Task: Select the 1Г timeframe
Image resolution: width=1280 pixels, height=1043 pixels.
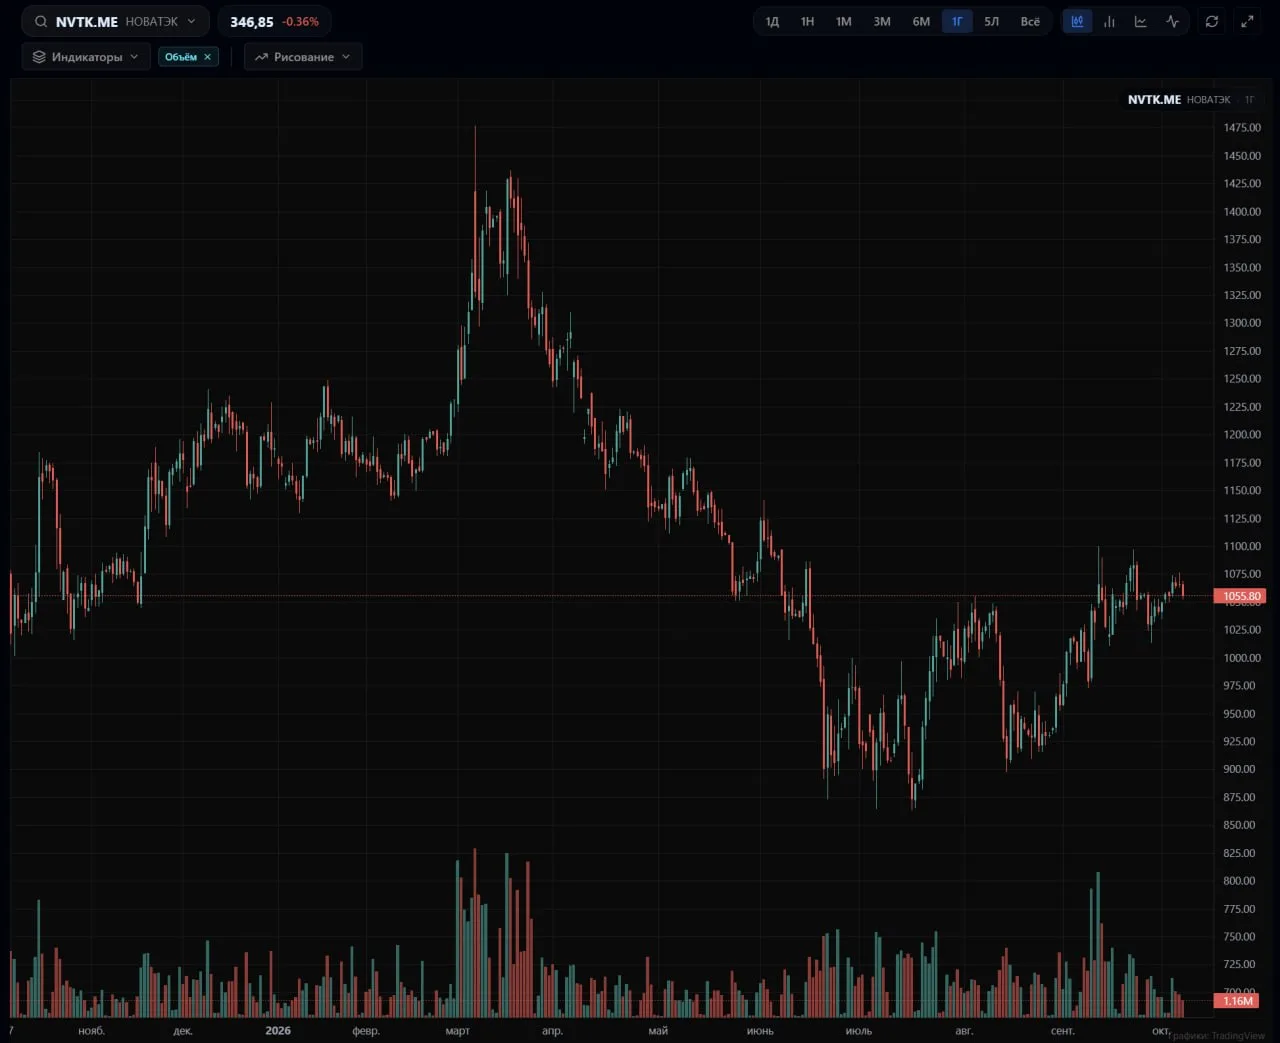Action: [x=957, y=21]
